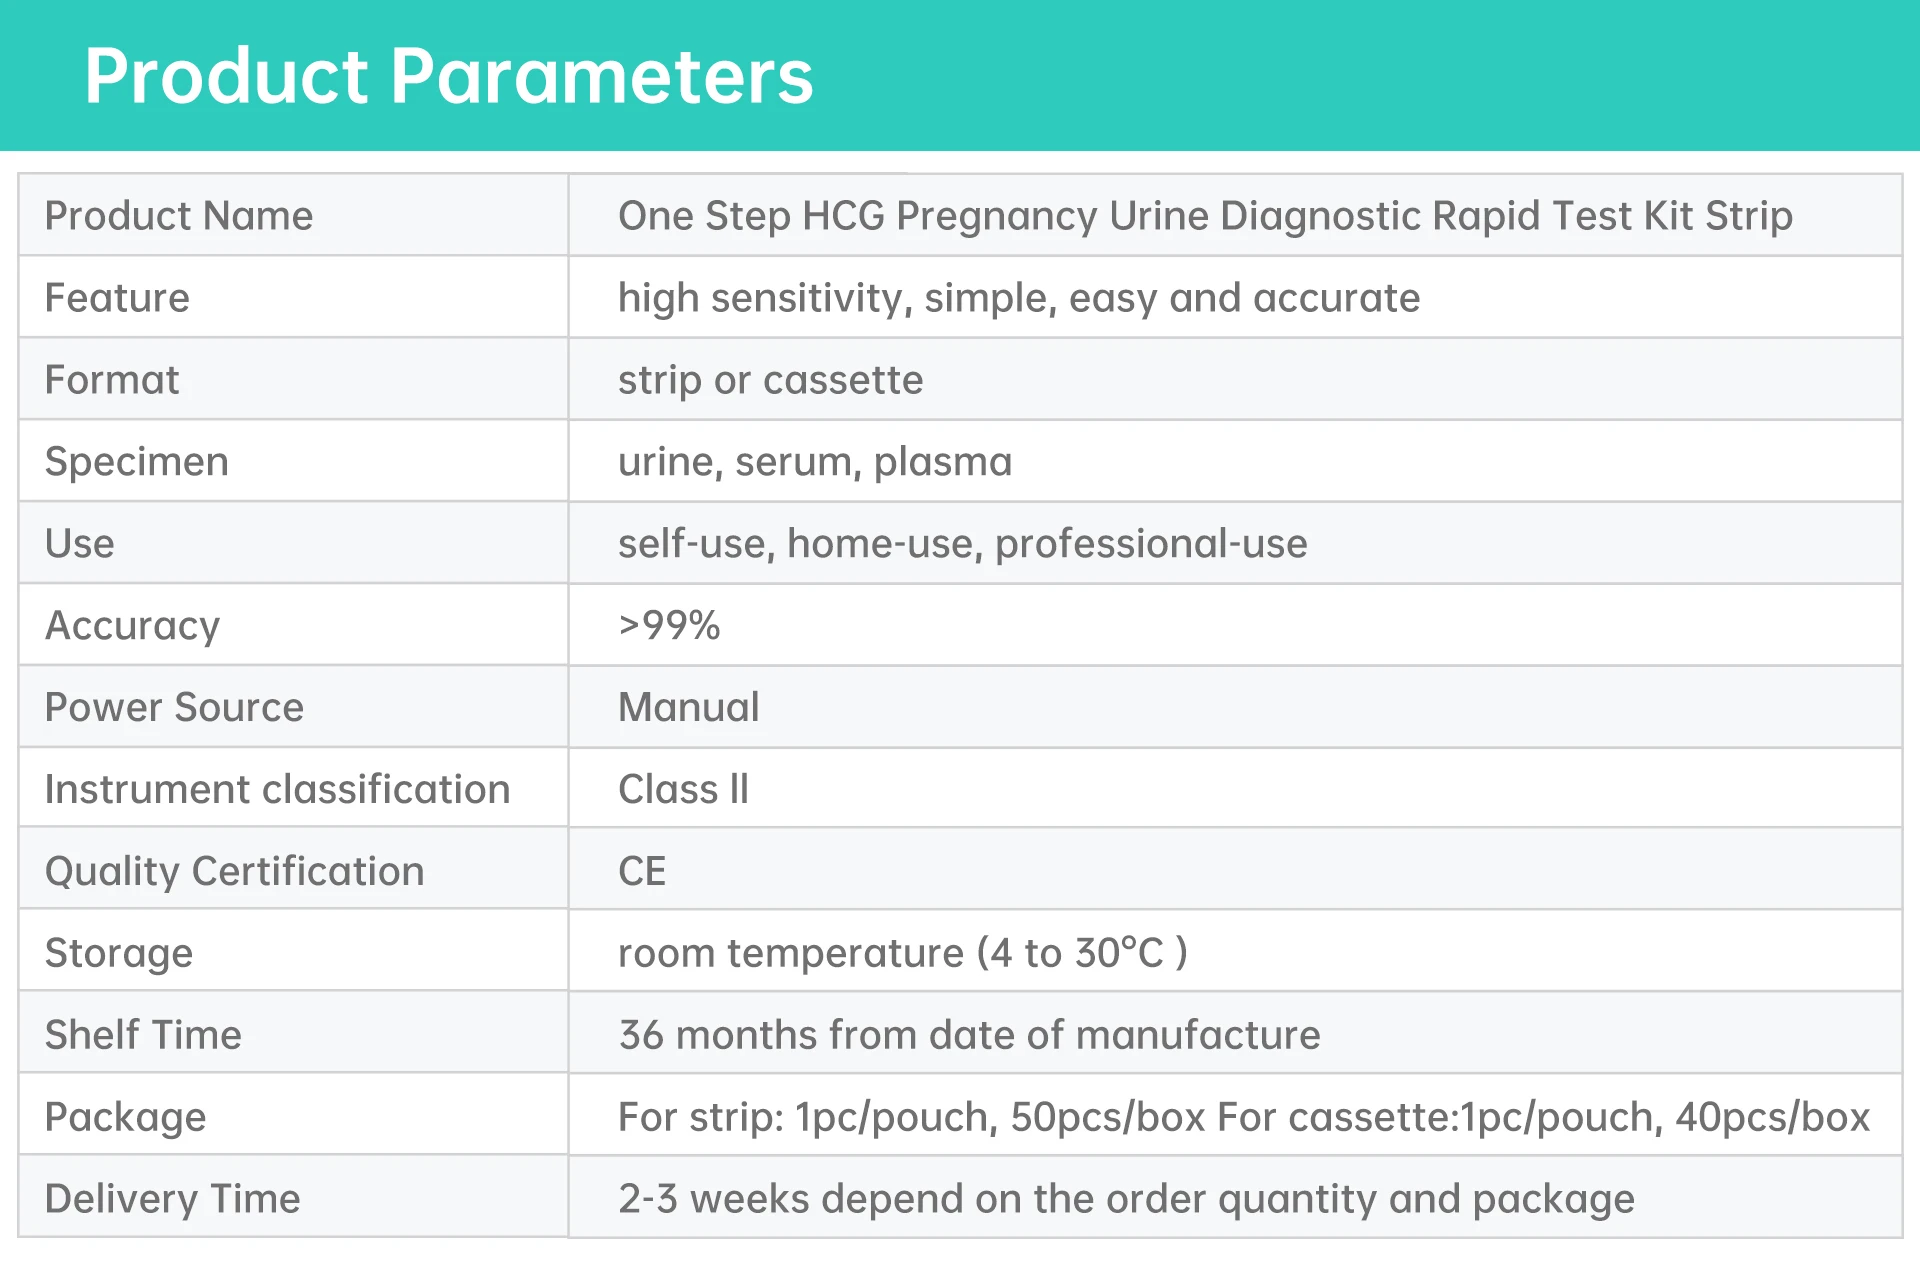Click the "Product Parameters" header title
This screenshot has width=1920, height=1274.
tap(449, 76)
